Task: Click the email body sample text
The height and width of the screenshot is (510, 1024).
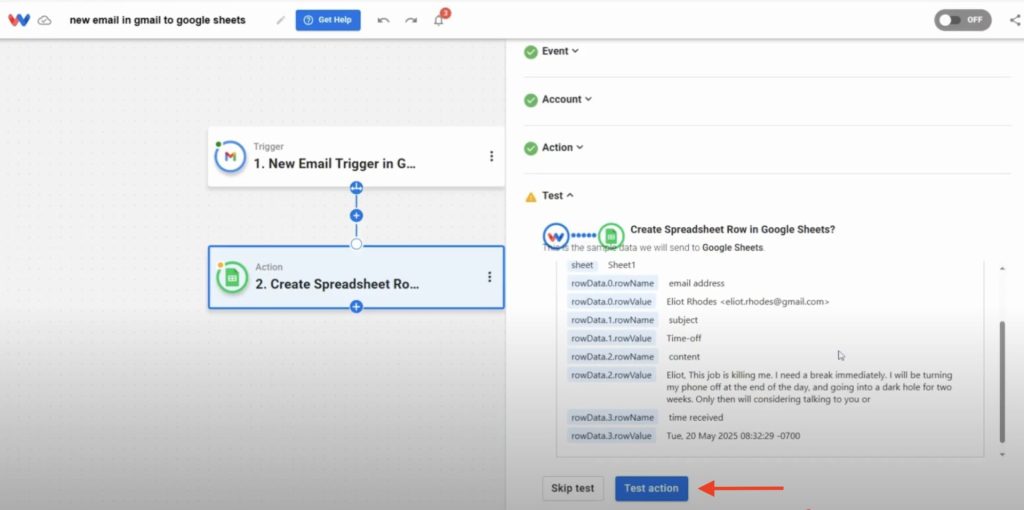Action: [809, 387]
